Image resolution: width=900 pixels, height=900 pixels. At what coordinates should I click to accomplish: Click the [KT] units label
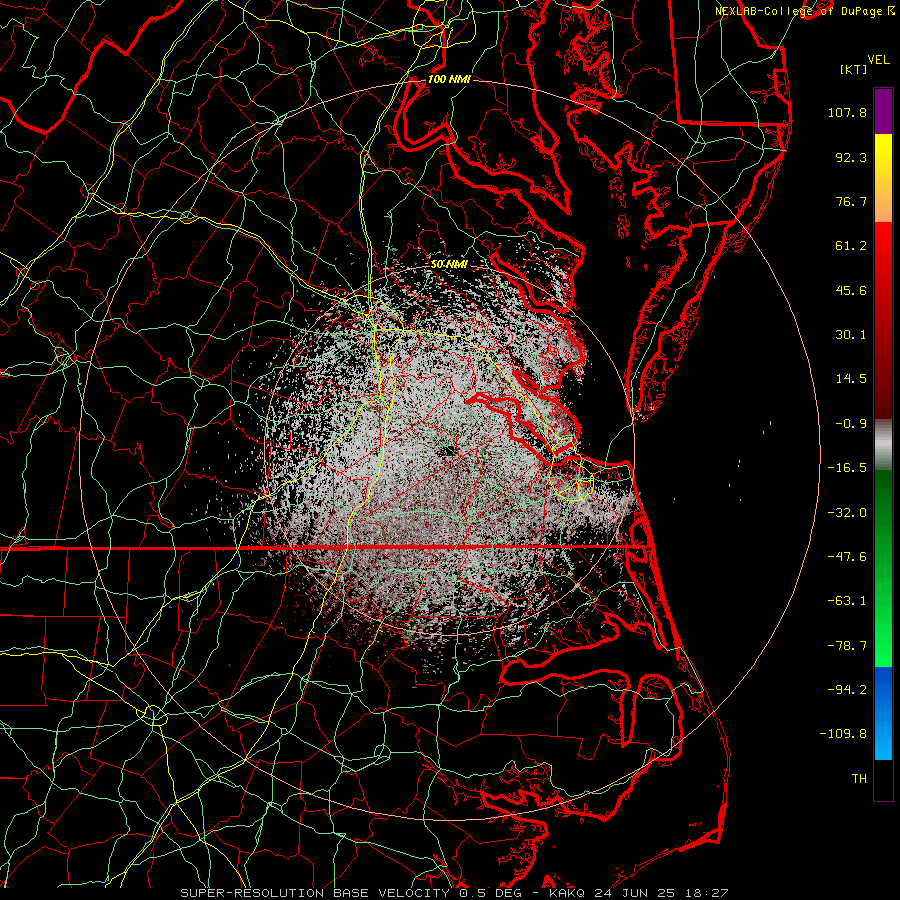tap(854, 69)
